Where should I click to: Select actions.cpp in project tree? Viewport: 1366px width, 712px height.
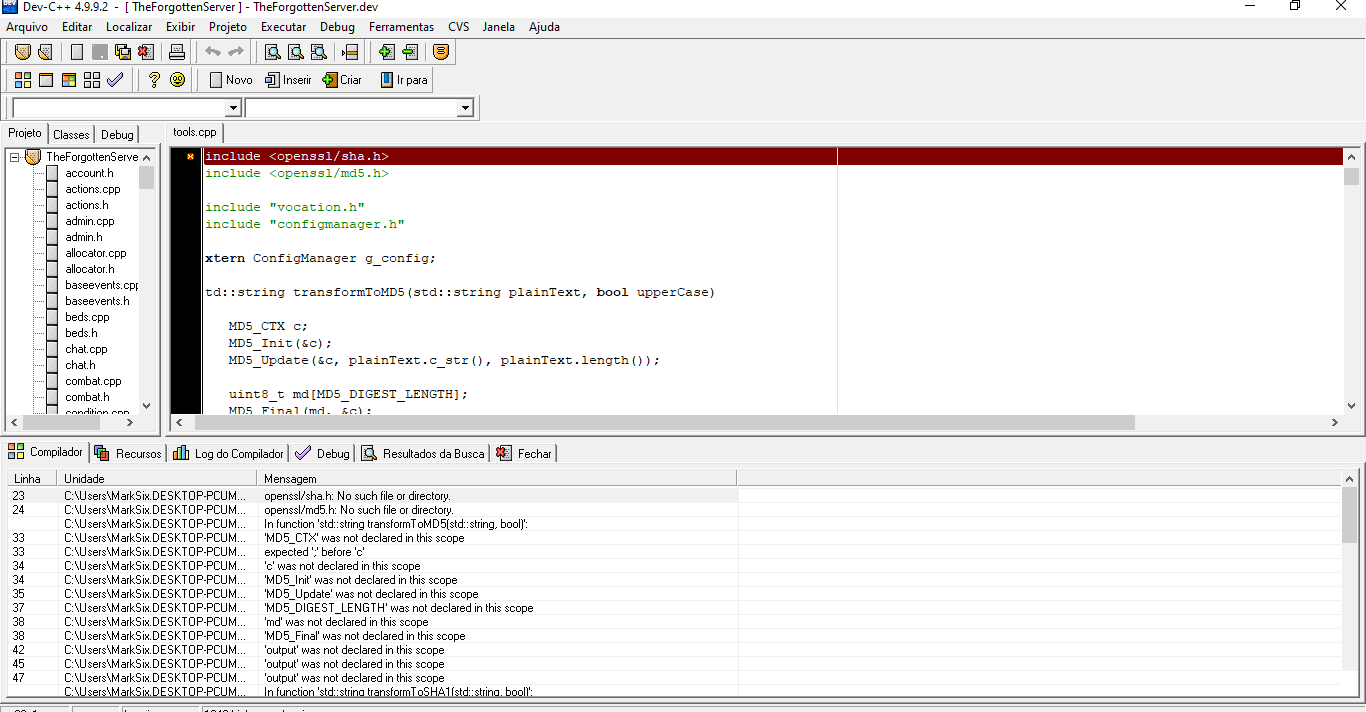click(92, 189)
